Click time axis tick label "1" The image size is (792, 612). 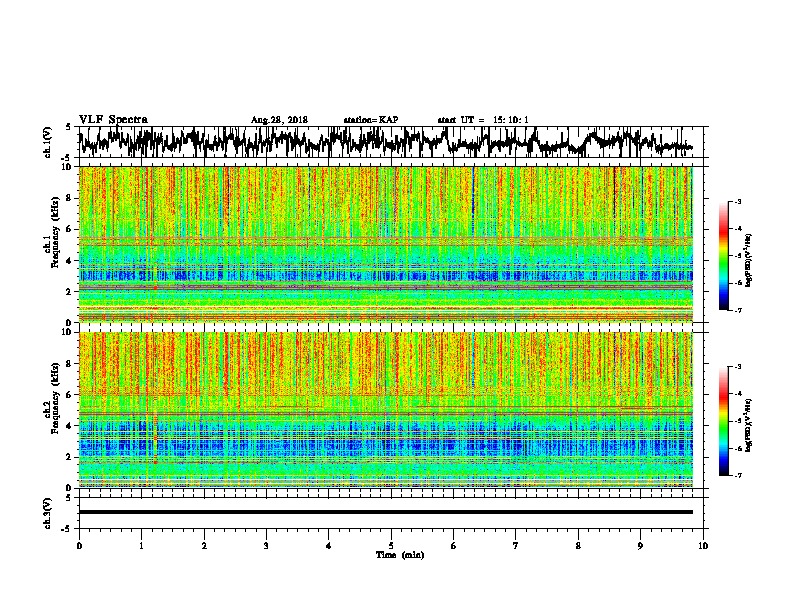click(141, 546)
